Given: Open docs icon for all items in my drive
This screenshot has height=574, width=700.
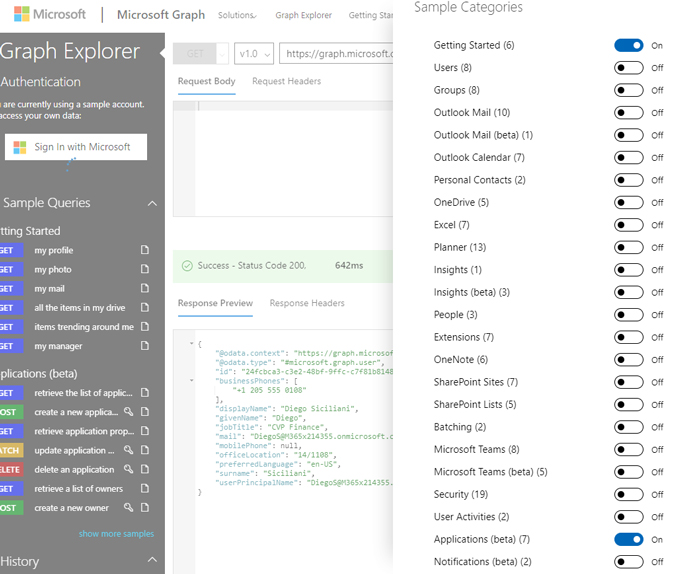Looking at the screenshot, I should [145, 308].
